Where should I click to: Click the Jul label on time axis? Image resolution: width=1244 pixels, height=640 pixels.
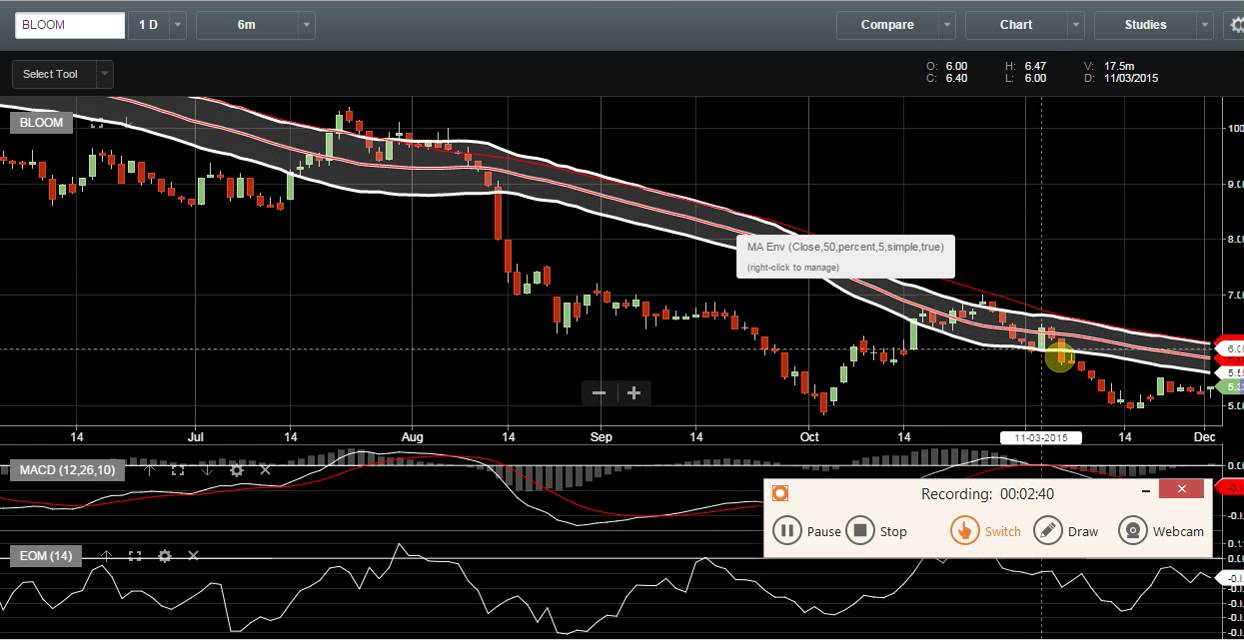pos(195,437)
